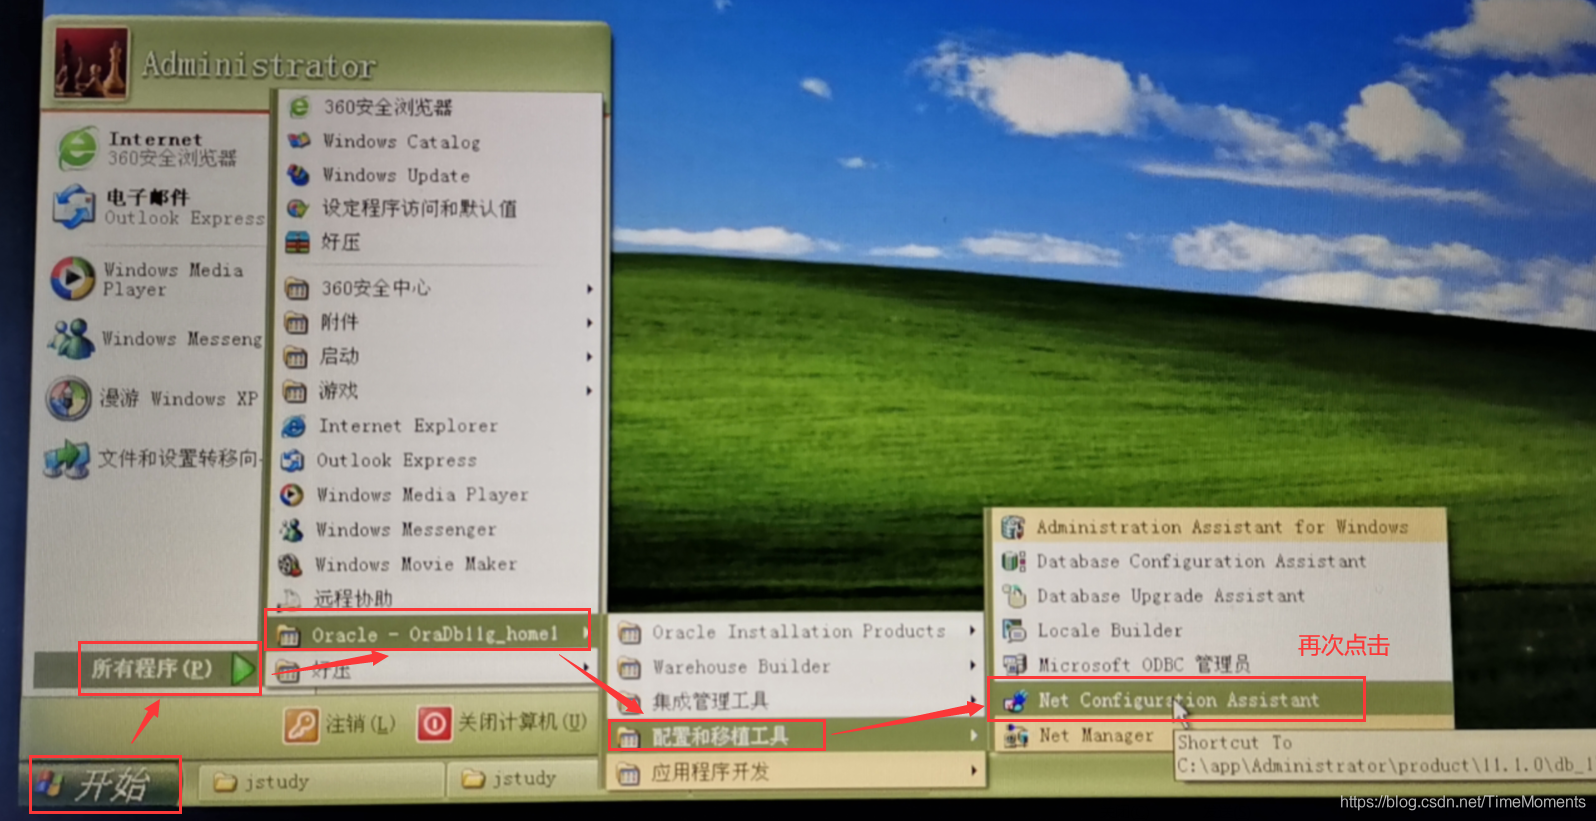
Task: Expand Oracle Installation Products submenu arrow
Action: pyautogui.click(x=971, y=631)
